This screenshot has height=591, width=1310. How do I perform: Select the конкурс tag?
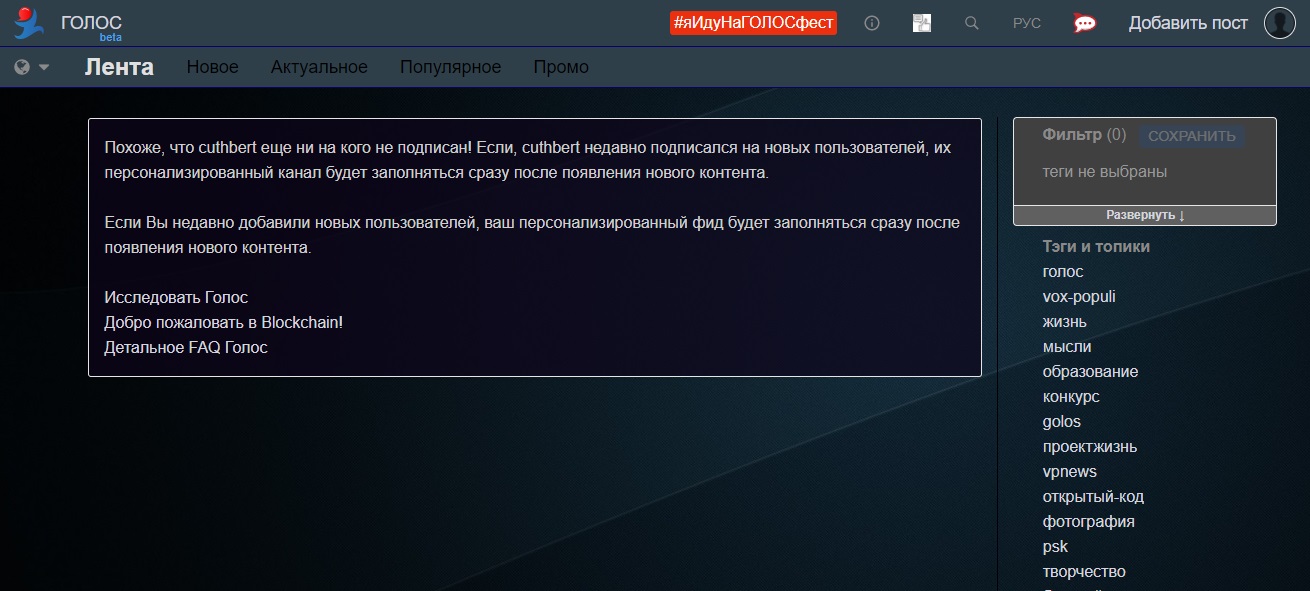[1071, 396]
